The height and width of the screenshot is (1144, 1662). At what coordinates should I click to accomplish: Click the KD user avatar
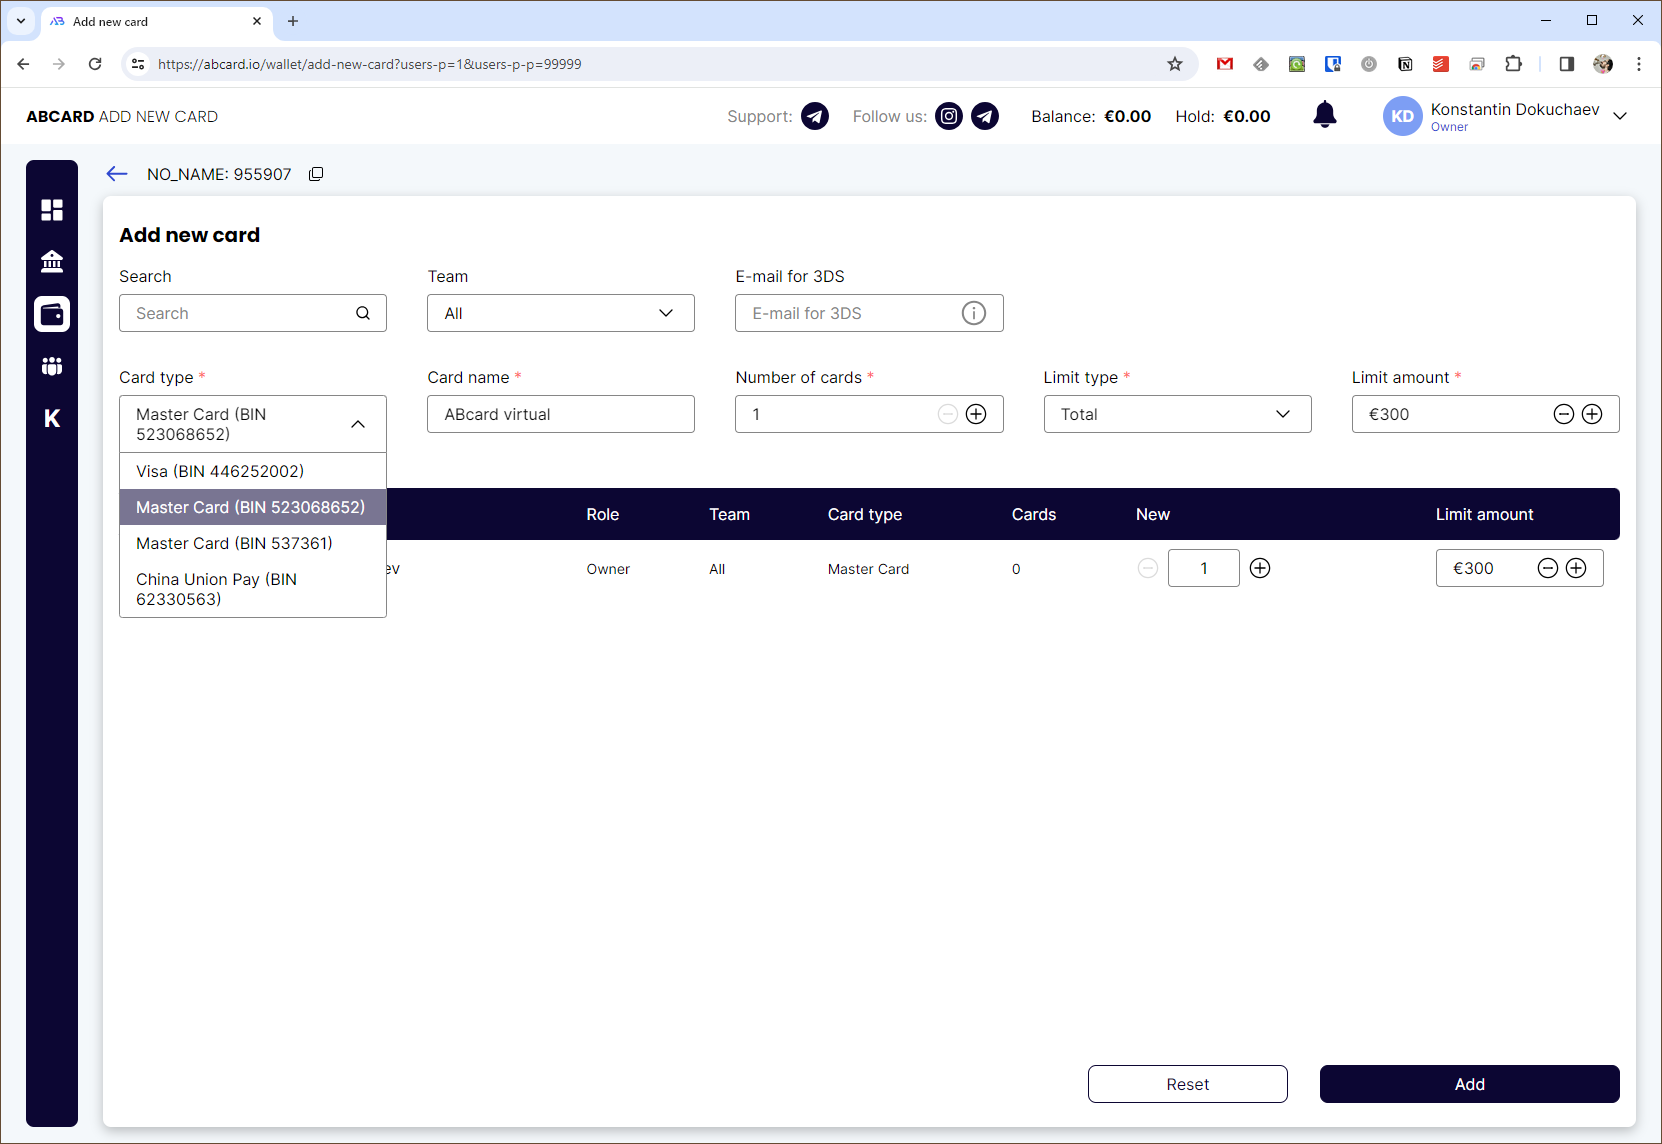[x=1403, y=116]
